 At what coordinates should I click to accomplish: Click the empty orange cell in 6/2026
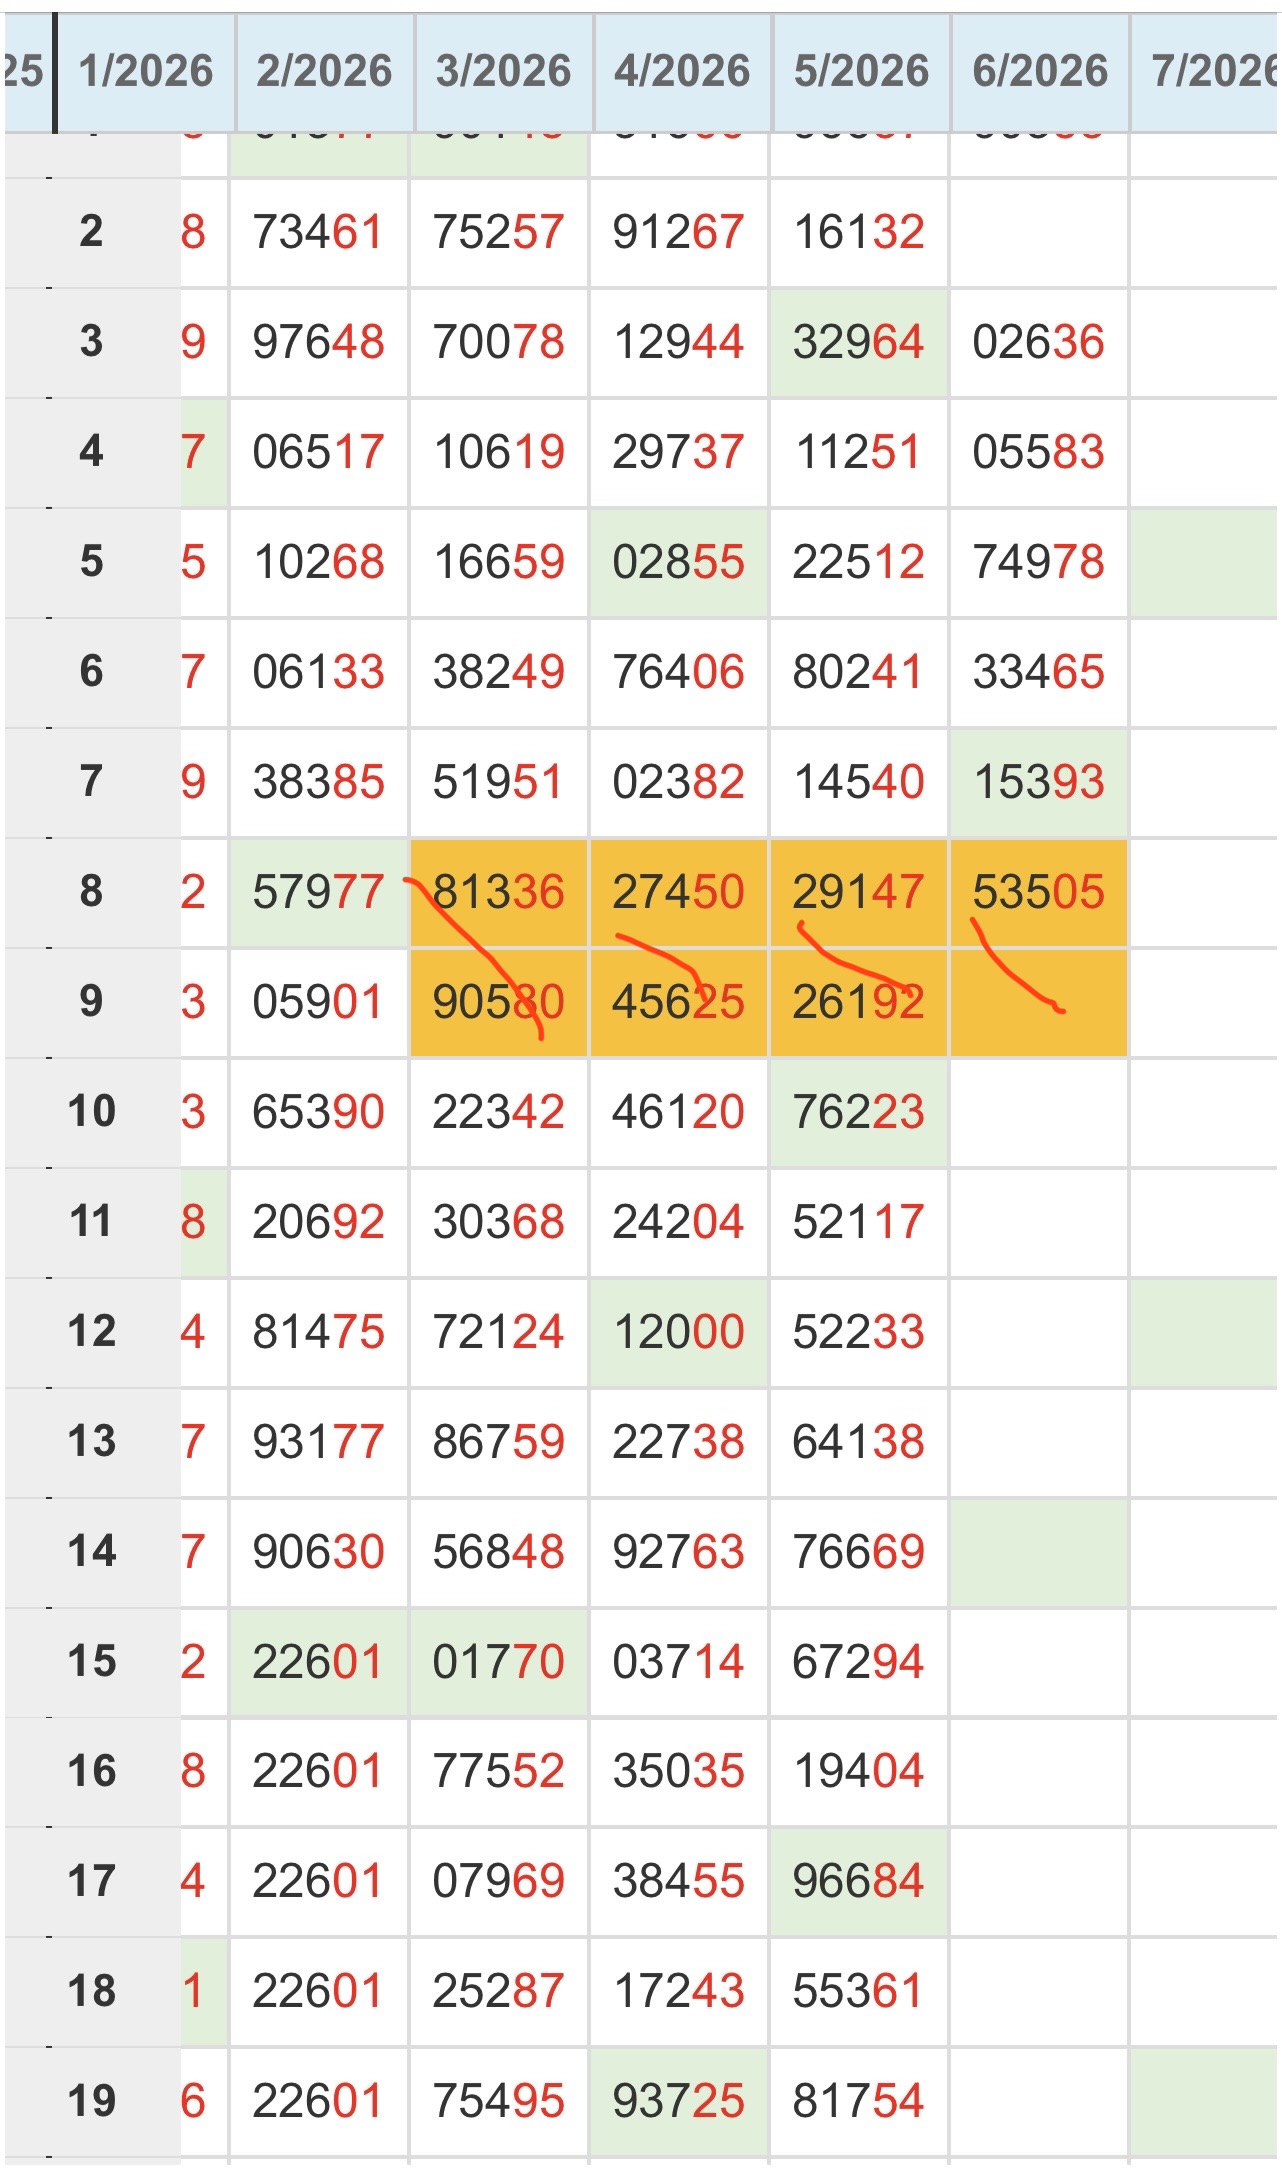1039,1003
